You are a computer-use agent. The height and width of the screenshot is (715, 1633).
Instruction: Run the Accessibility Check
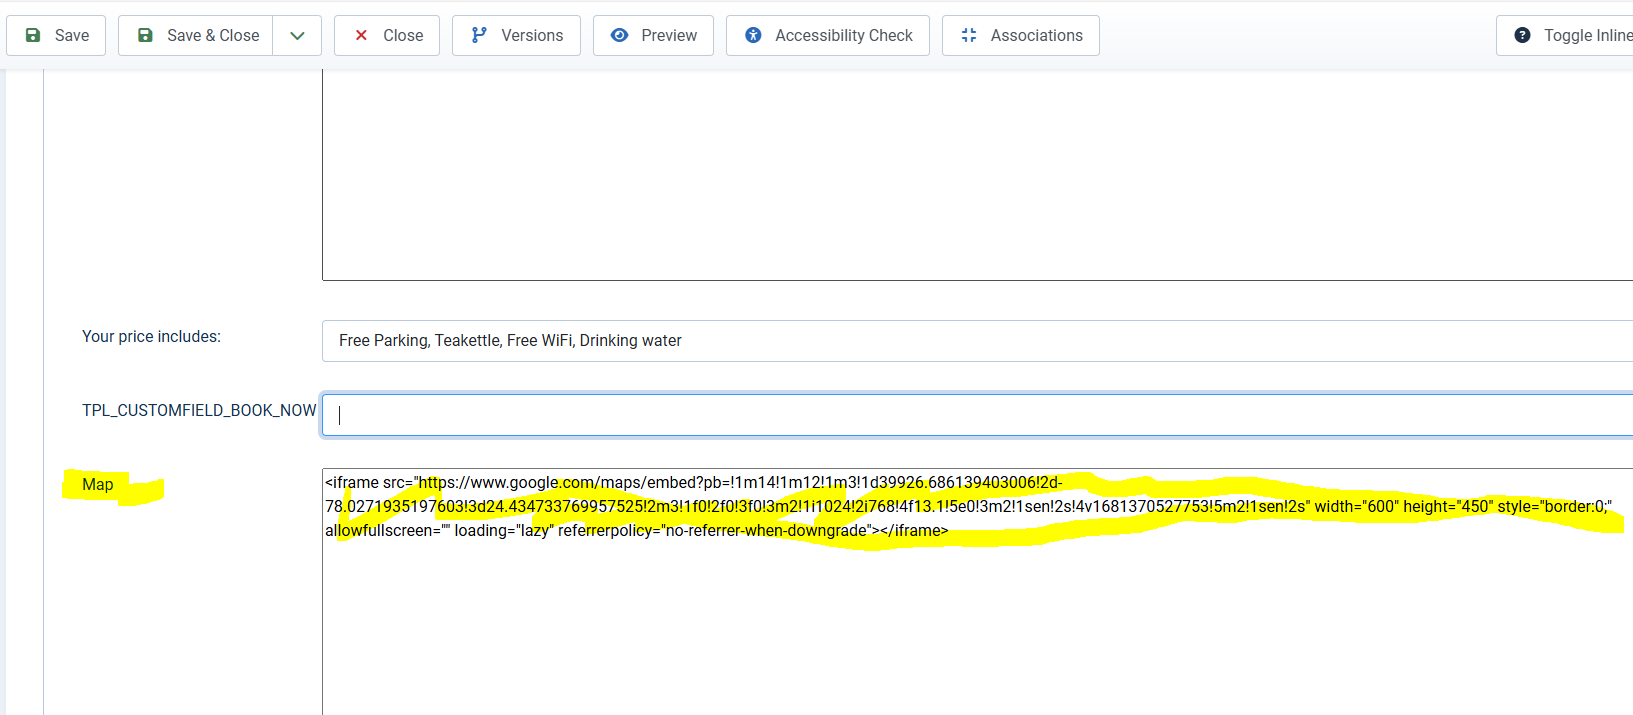[828, 35]
